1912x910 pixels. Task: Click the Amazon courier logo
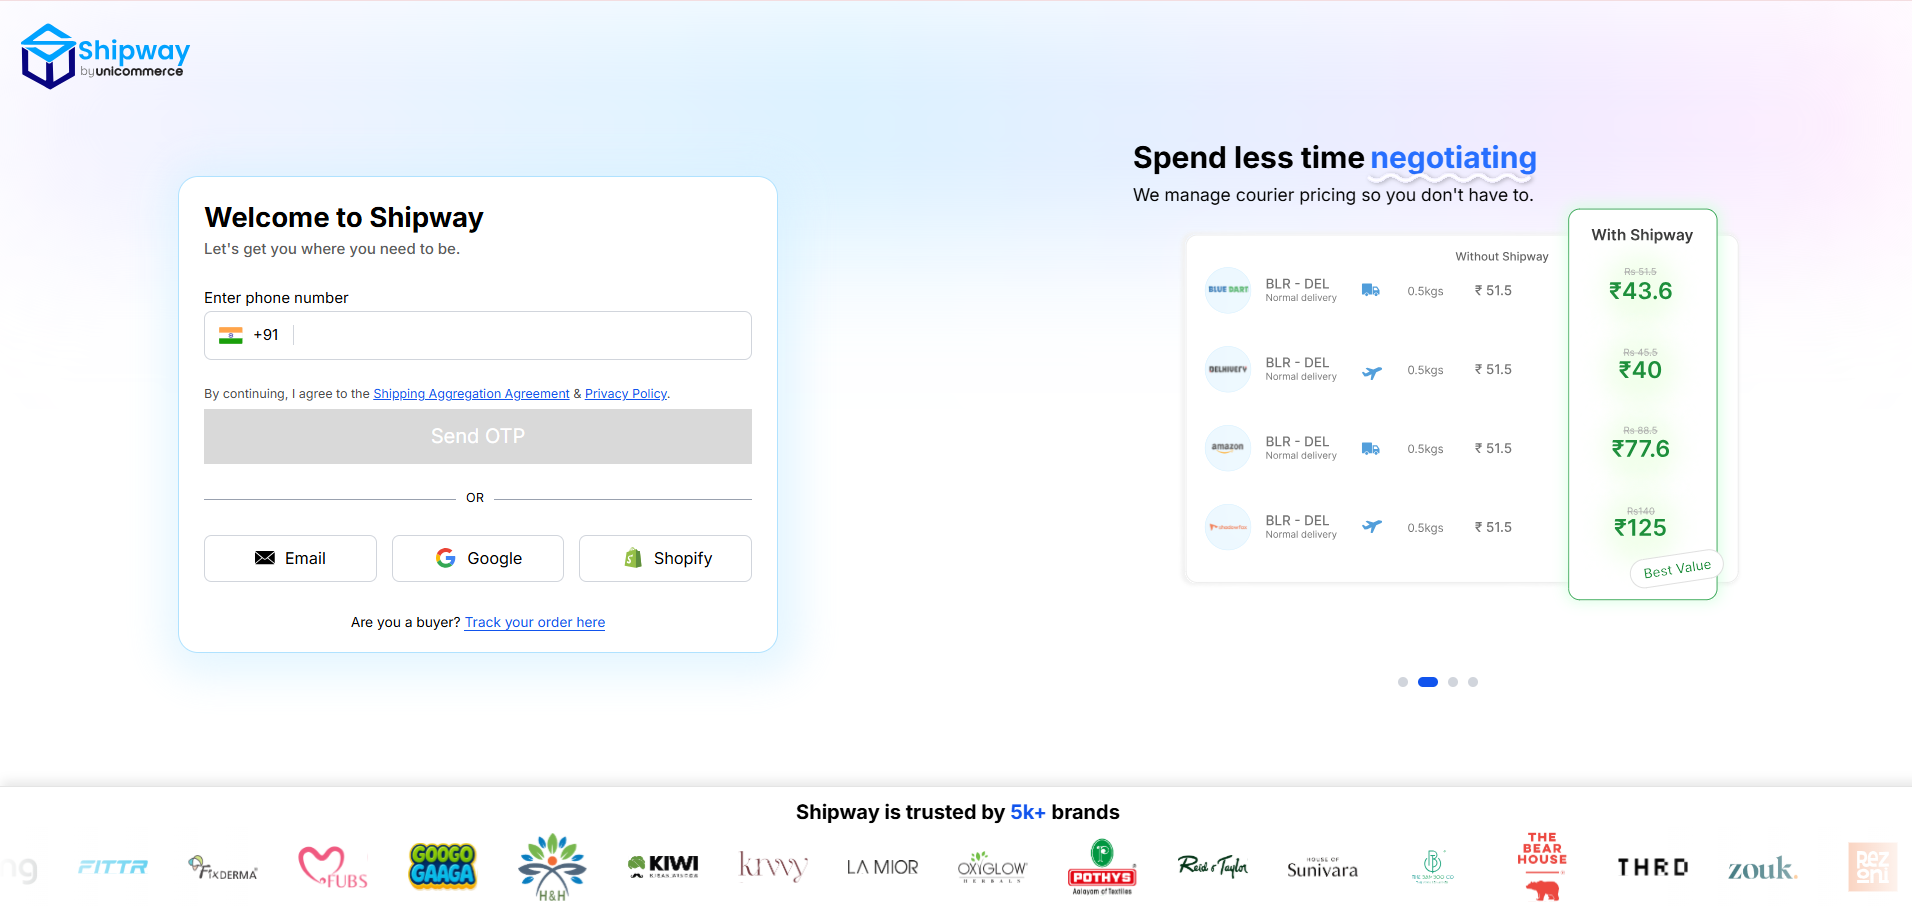pos(1228,448)
